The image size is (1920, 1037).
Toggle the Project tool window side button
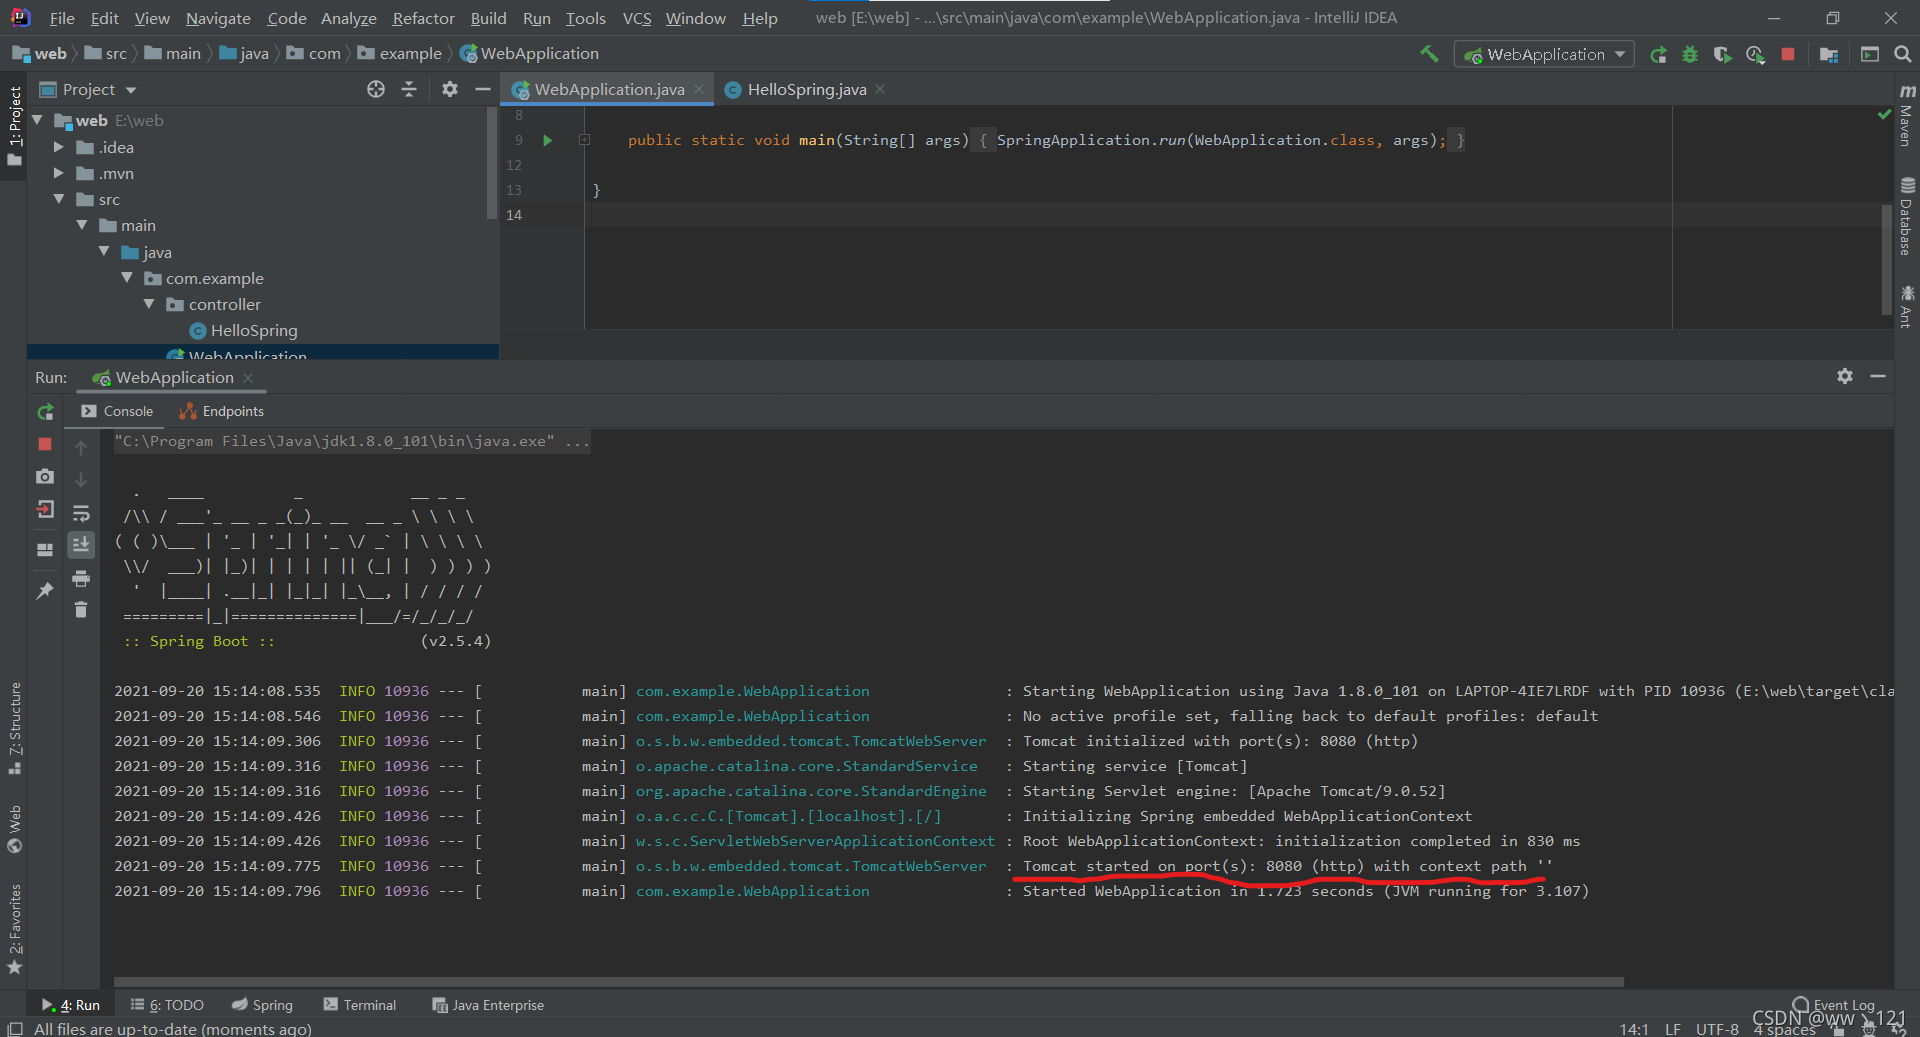point(14,125)
